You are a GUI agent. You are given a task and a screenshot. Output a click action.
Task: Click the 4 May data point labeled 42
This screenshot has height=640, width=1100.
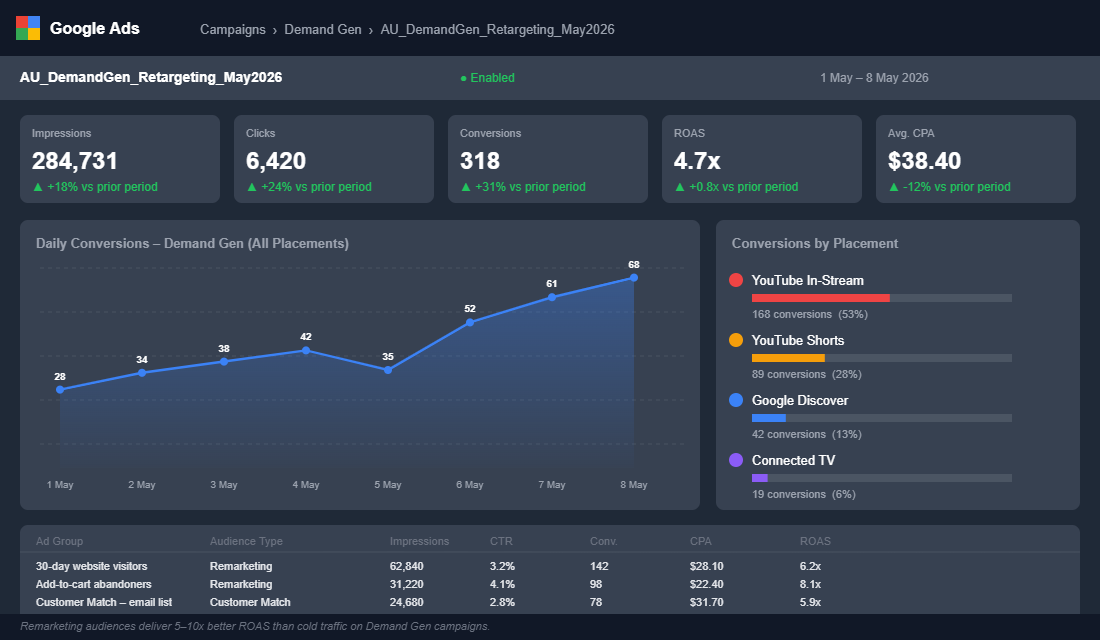pos(306,350)
